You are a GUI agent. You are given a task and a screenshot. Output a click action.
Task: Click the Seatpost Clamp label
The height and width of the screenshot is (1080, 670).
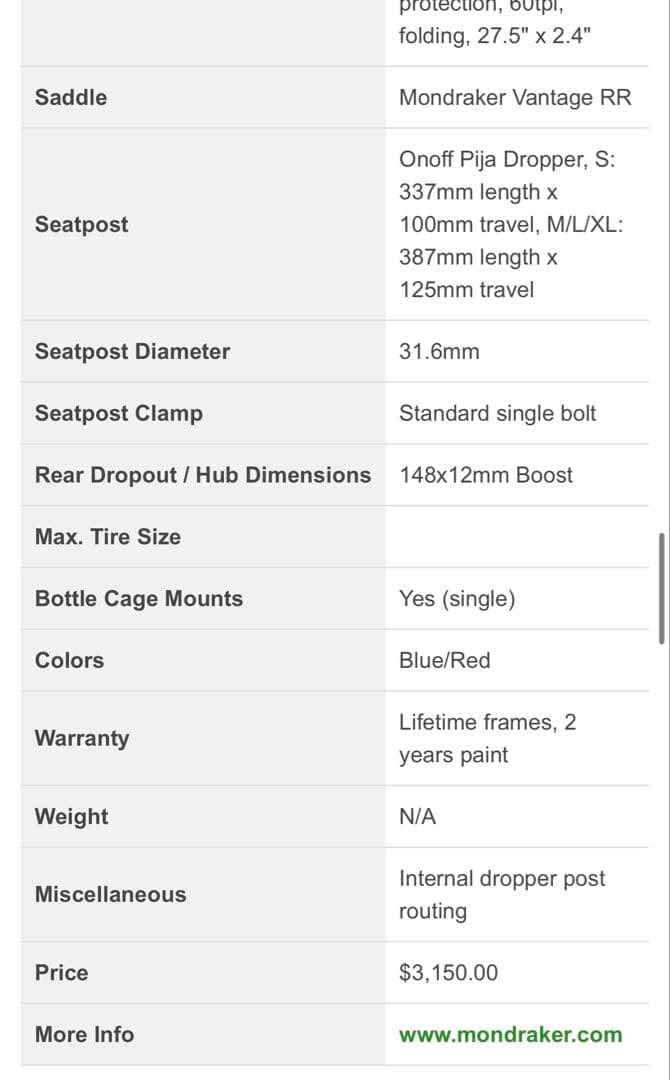coord(118,413)
